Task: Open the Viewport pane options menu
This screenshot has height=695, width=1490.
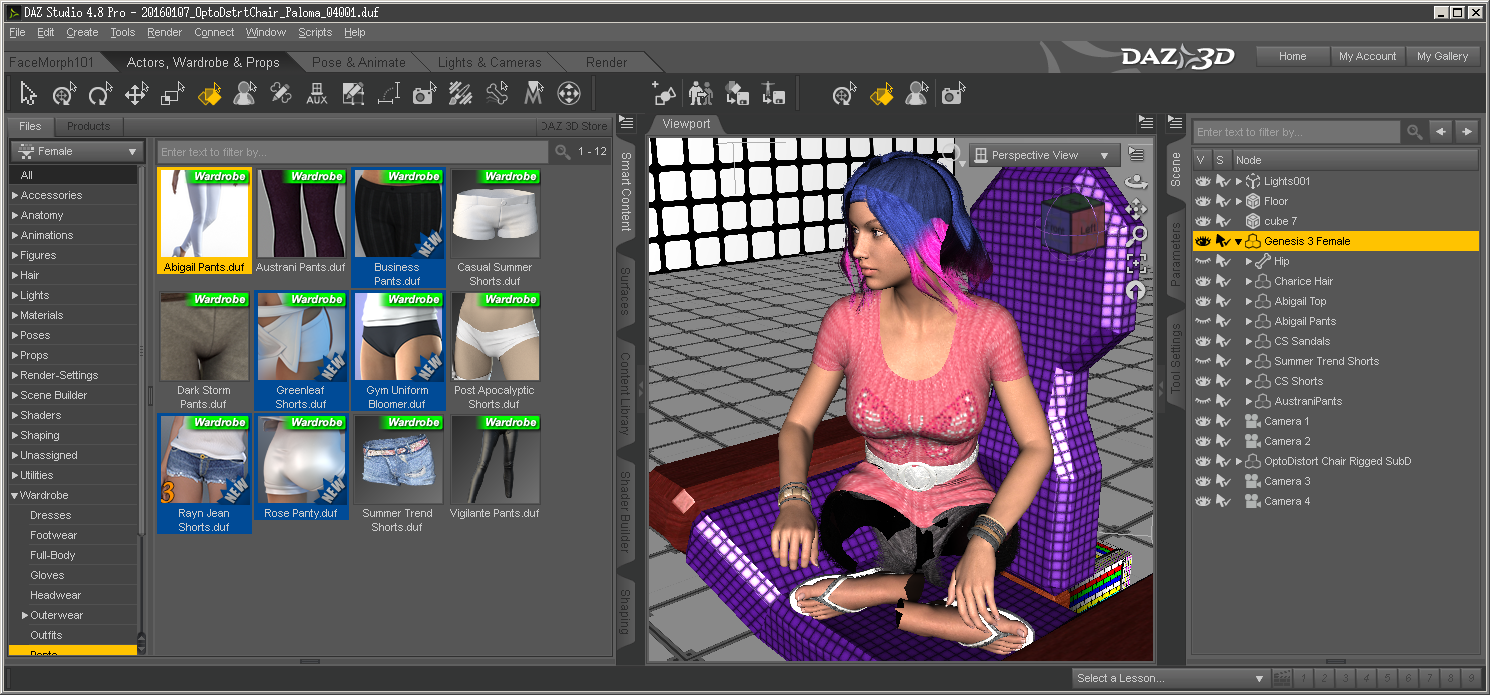Action: pyautogui.click(x=1147, y=123)
